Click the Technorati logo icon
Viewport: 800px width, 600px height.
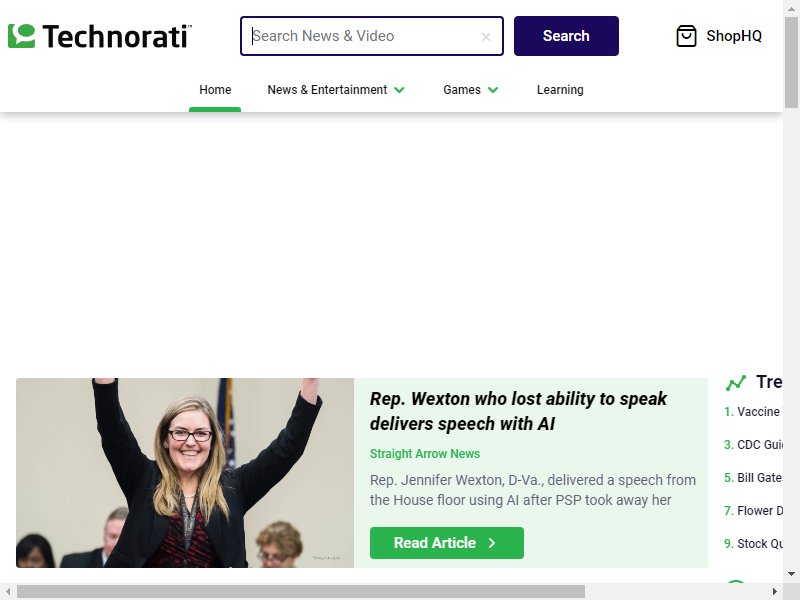tap(21, 36)
